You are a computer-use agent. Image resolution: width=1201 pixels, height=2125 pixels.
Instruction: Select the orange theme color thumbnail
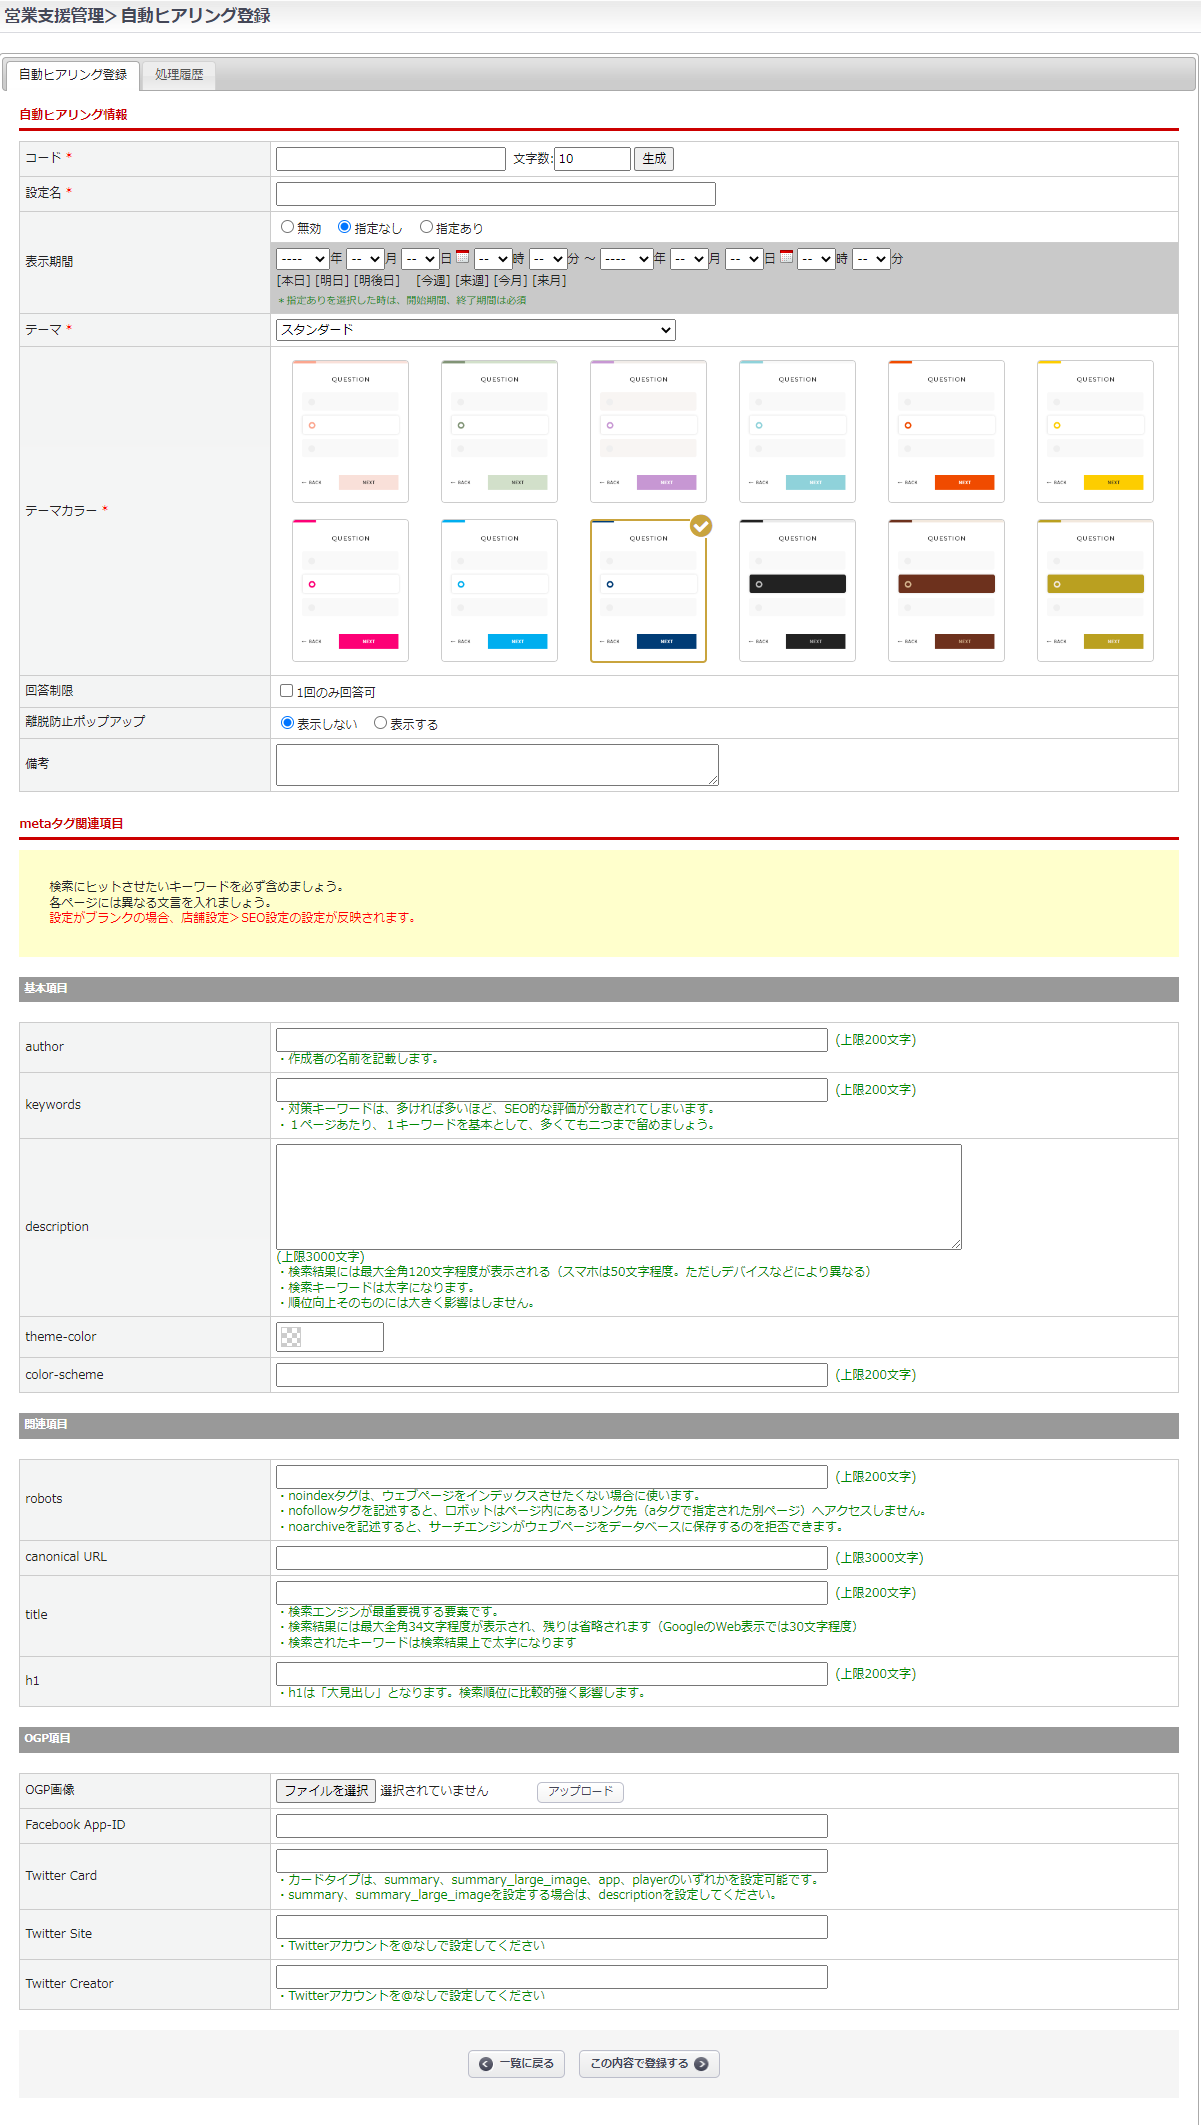pos(946,431)
